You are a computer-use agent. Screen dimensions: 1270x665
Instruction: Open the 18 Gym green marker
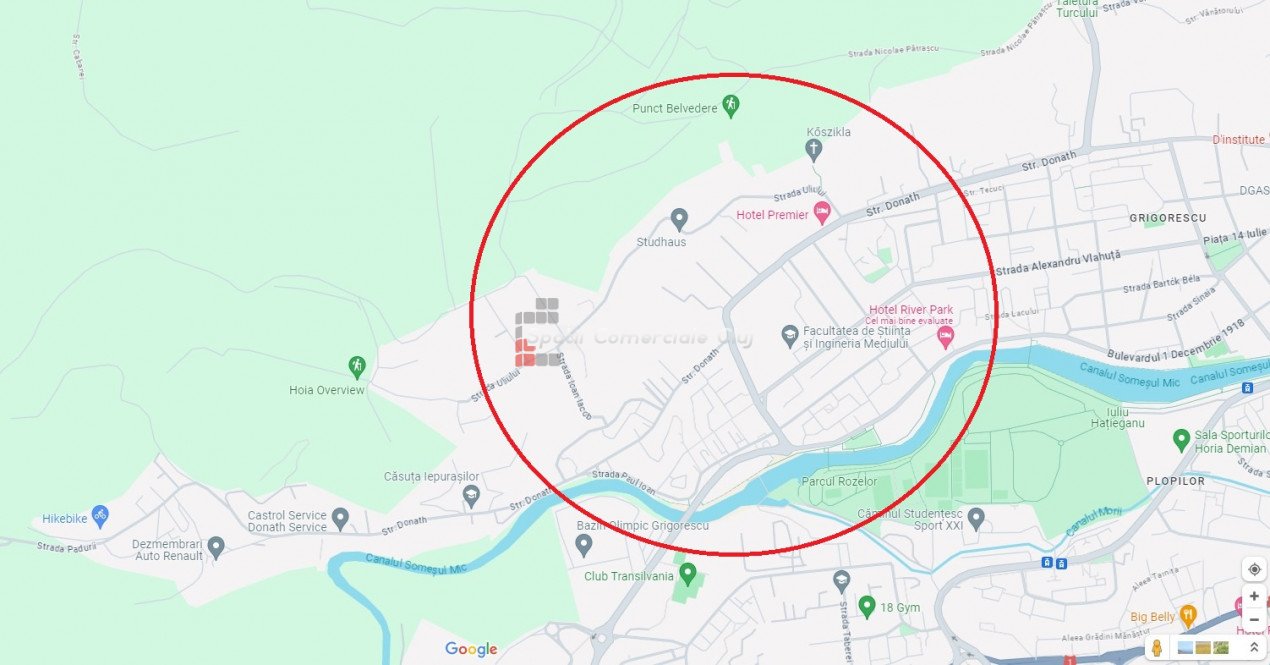867,606
